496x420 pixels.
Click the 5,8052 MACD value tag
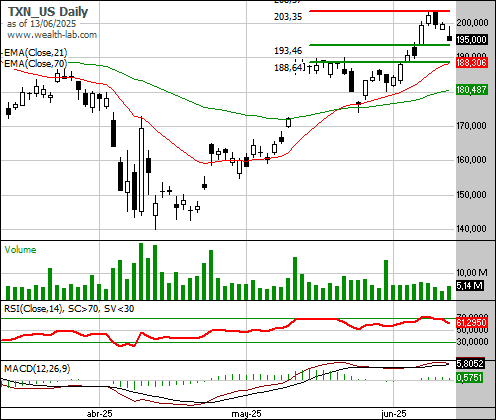(470, 364)
